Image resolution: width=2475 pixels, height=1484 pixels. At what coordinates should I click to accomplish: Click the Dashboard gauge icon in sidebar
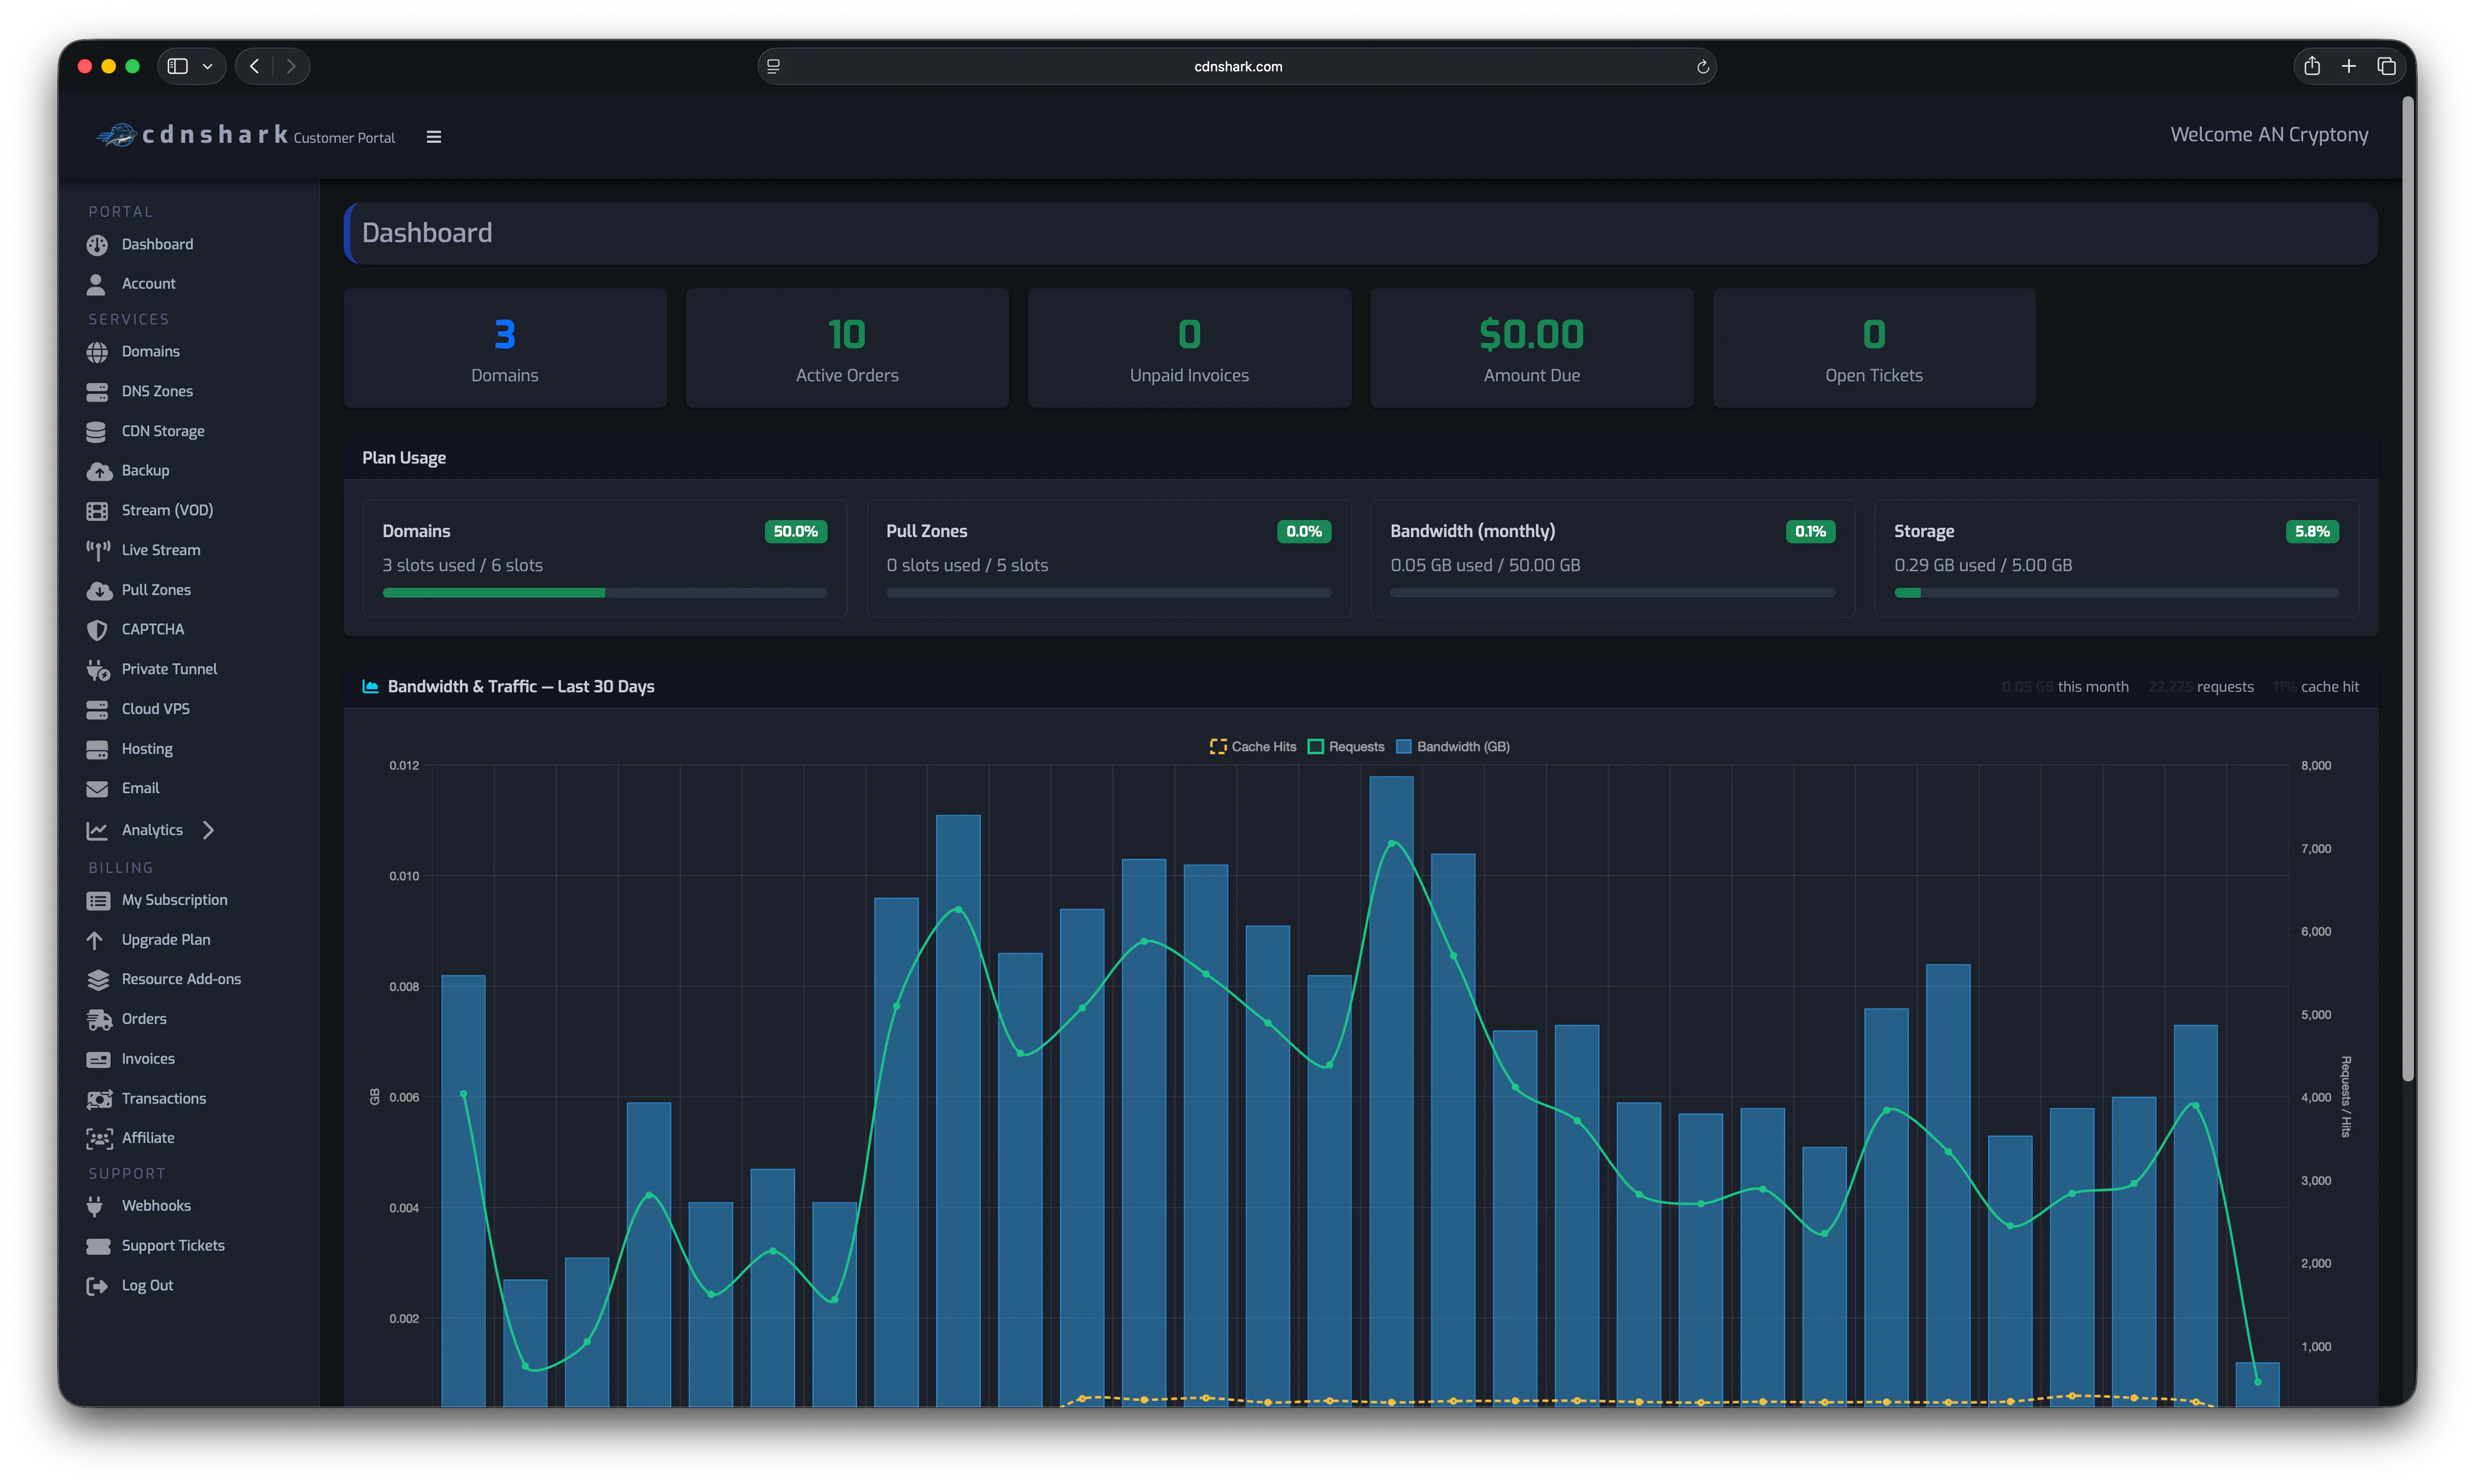point(97,245)
